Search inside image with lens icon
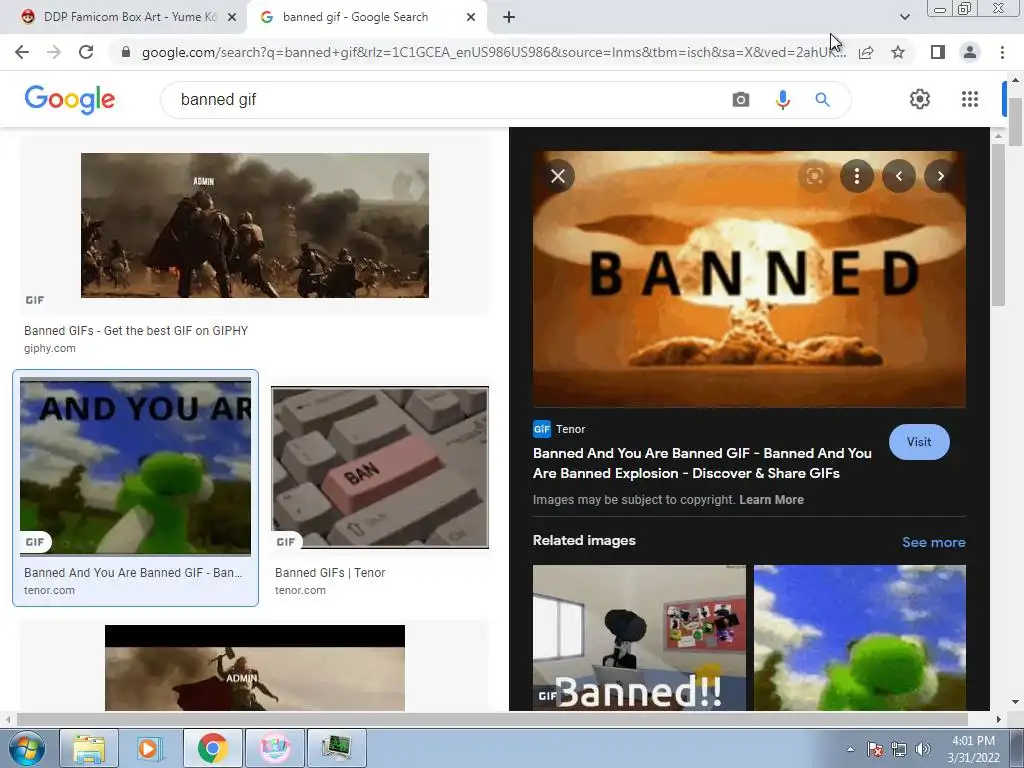This screenshot has height=768, width=1024. point(814,176)
